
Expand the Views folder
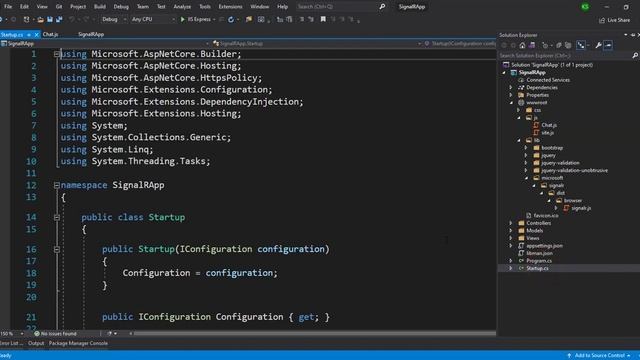(511, 238)
